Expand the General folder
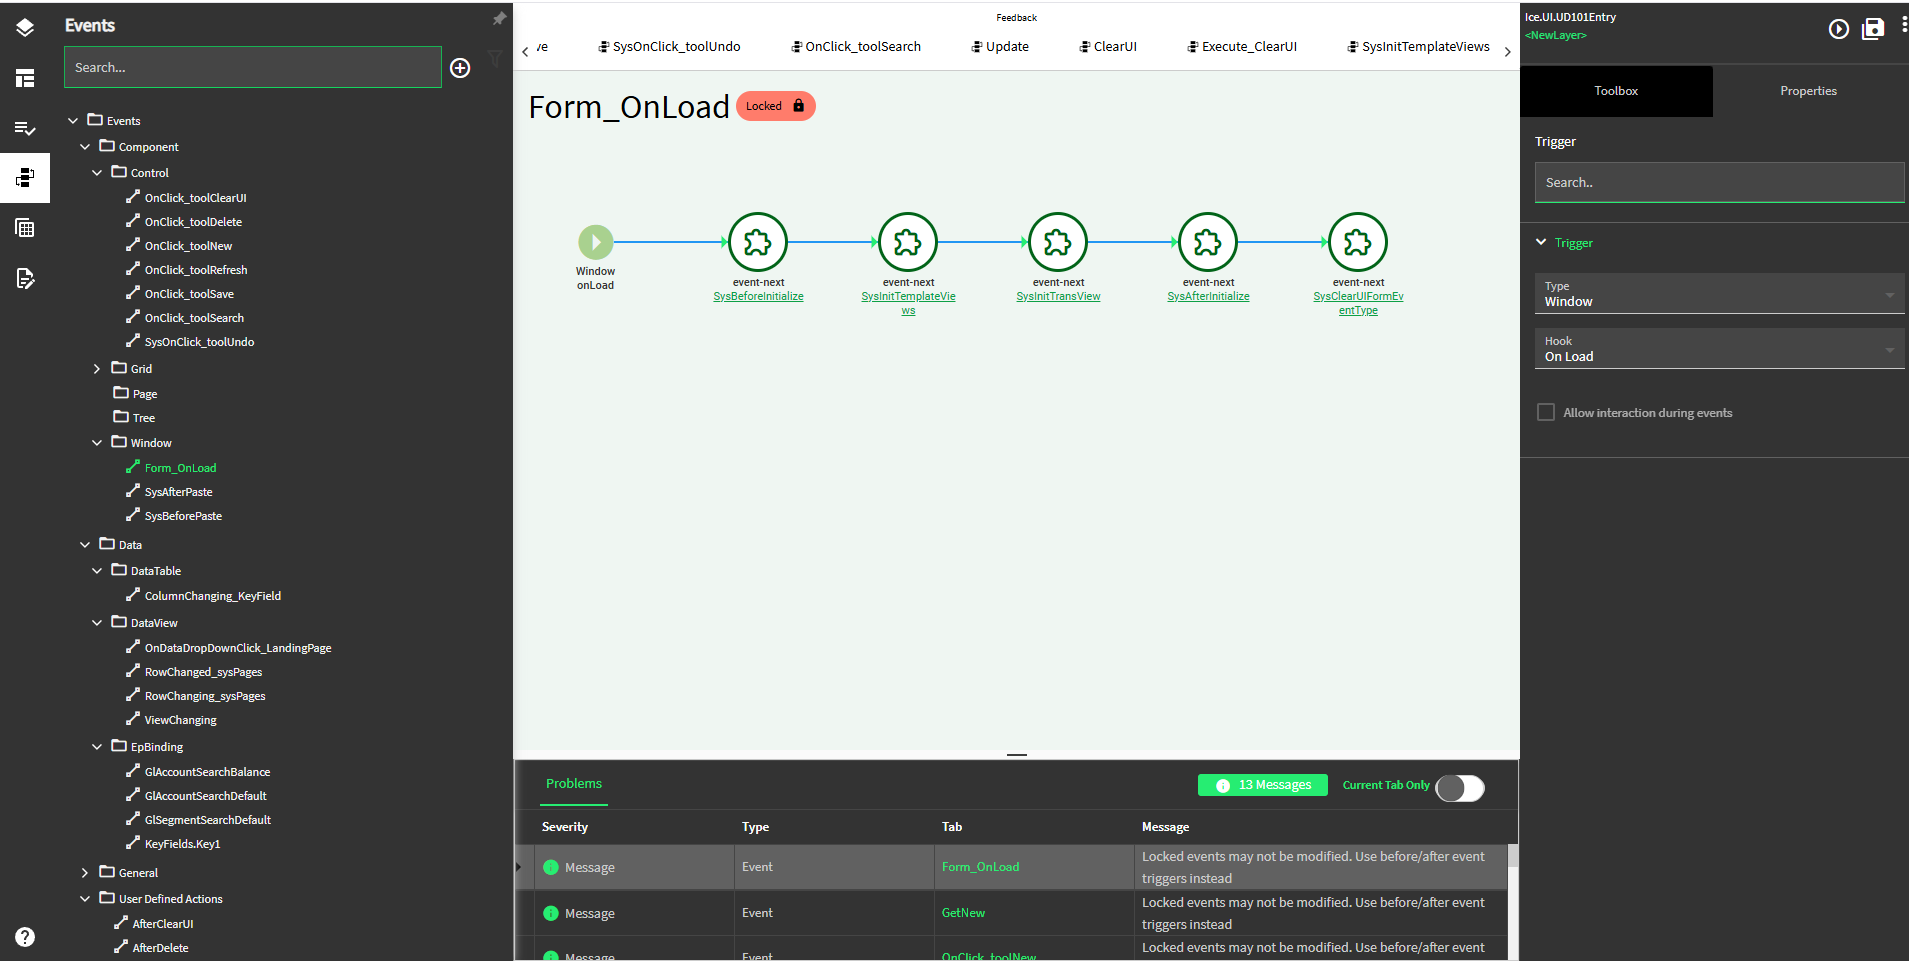The height and width of the screenshot is (961, 1909). tap(85, 872)
